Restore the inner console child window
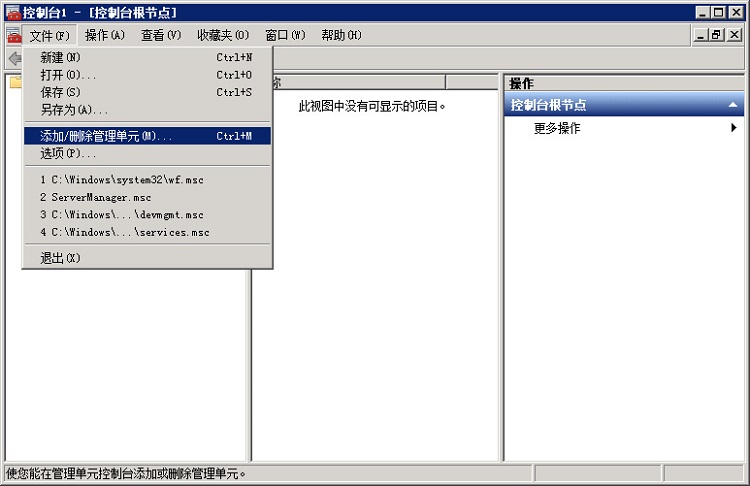The width and height of the screenshot is (750, 486). click(x=716, y=35)
